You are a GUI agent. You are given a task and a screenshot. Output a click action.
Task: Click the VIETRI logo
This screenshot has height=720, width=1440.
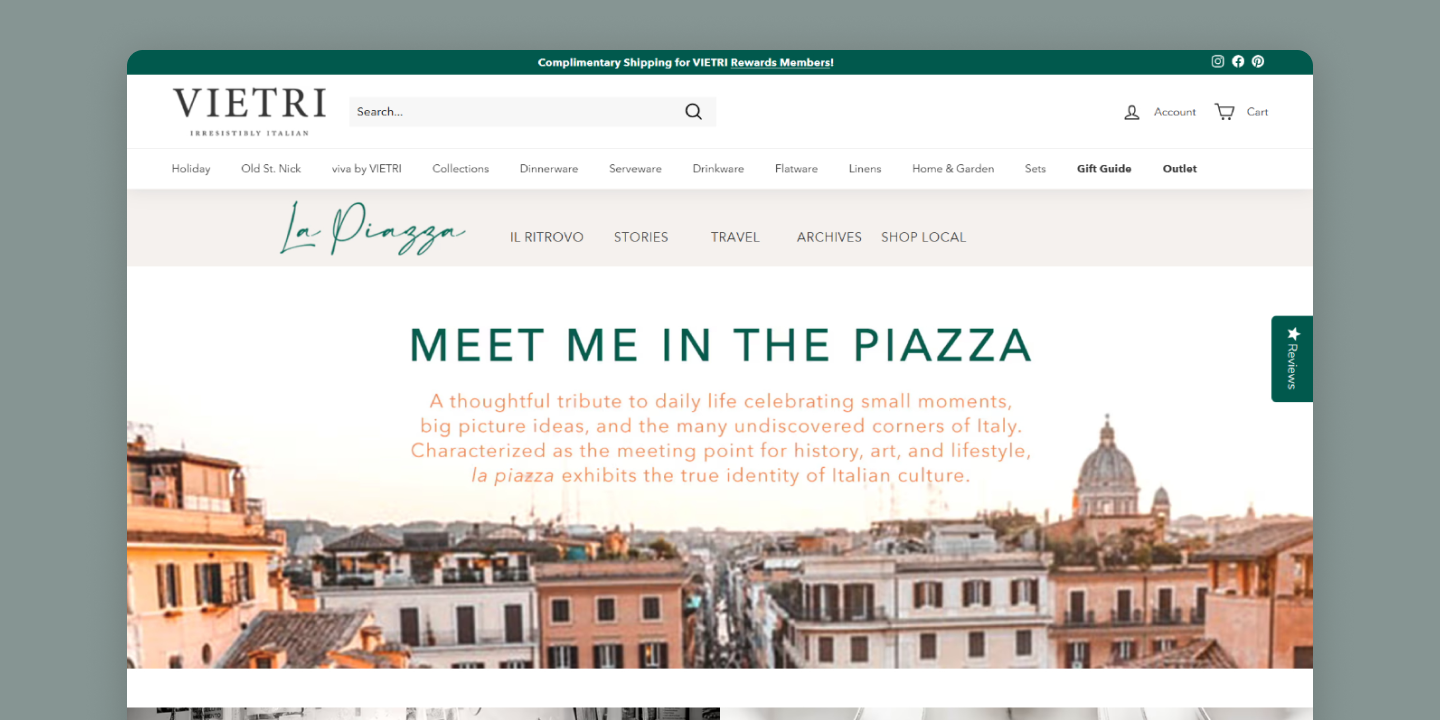click(x=249, y=111)
